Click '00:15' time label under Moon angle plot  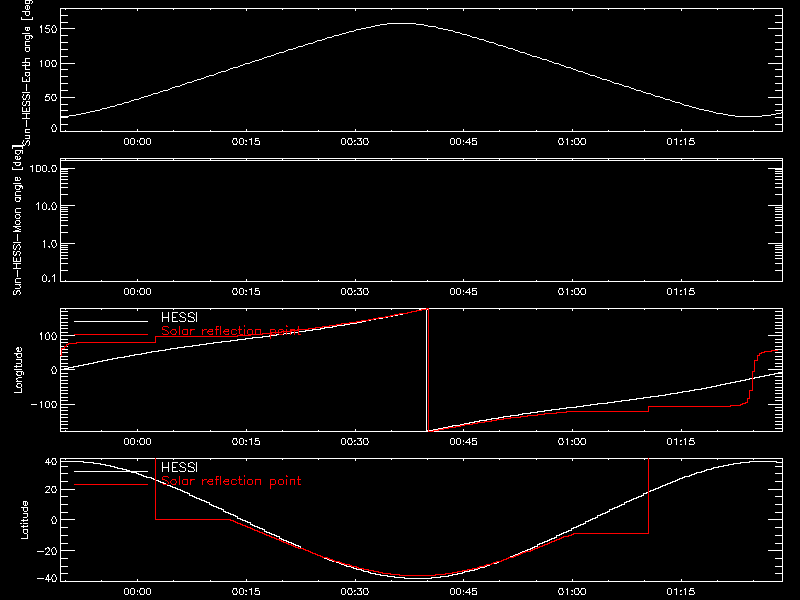pos(246,292)
